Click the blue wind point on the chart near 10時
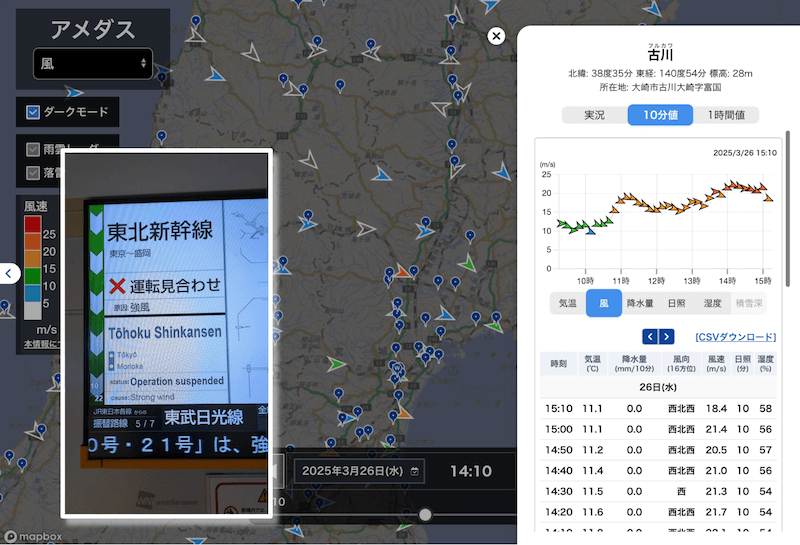 [590, 231]
